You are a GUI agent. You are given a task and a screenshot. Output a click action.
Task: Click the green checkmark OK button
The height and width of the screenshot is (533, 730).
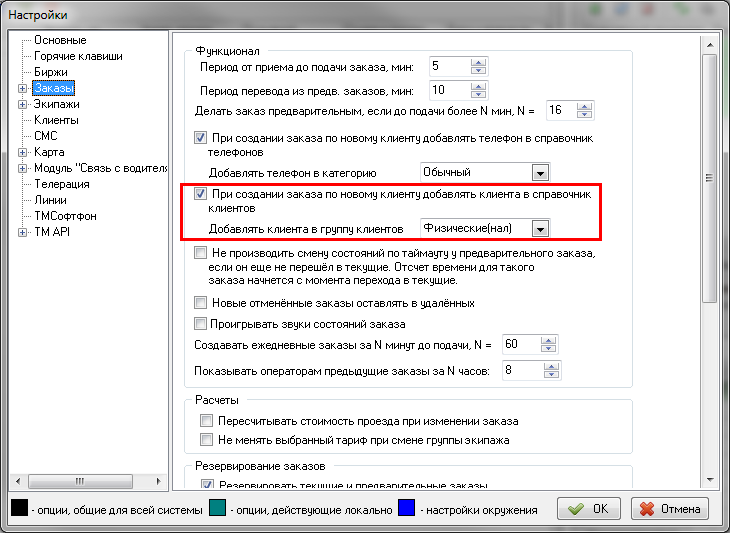[588, 508]
